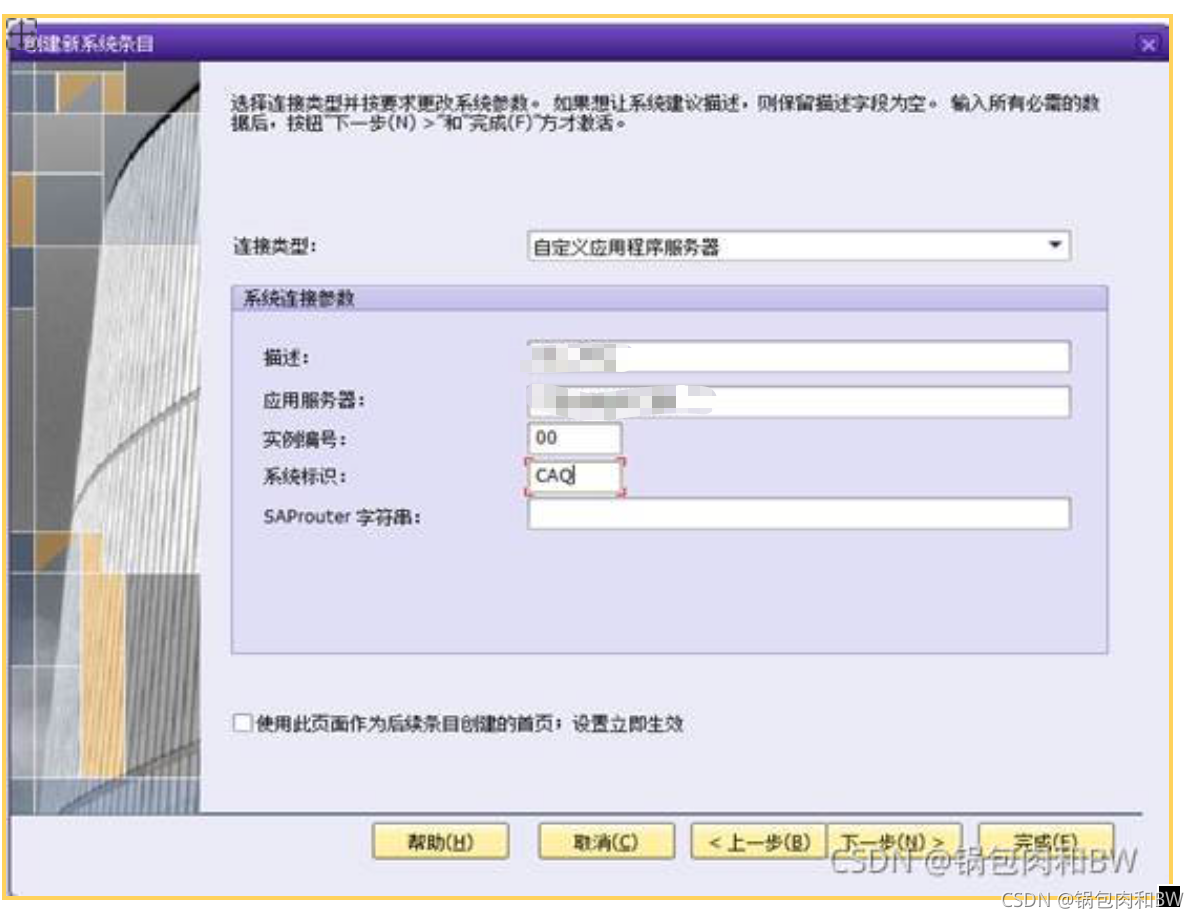This screenshot has height=918, width=1199.
Task: Go back with < 上一步(B) button
Action: tap(759, 842)
